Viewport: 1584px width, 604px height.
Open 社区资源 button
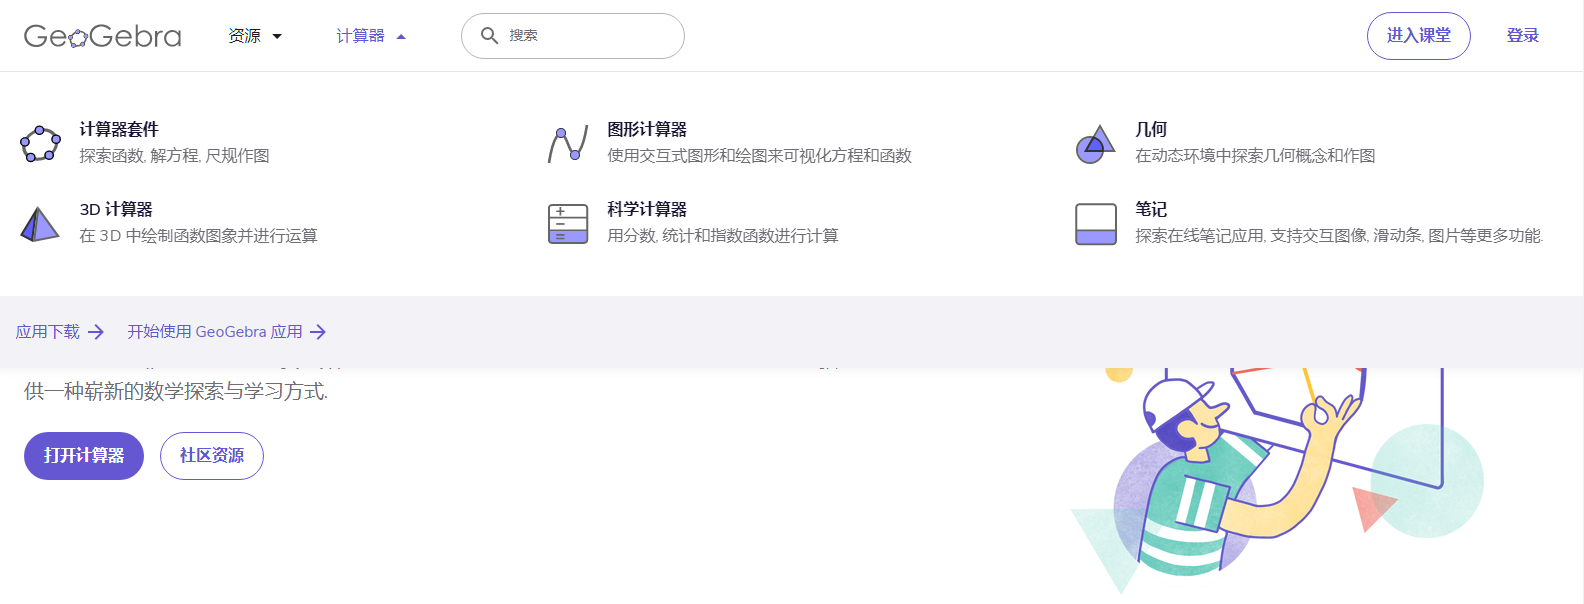[x=212, y=456]
